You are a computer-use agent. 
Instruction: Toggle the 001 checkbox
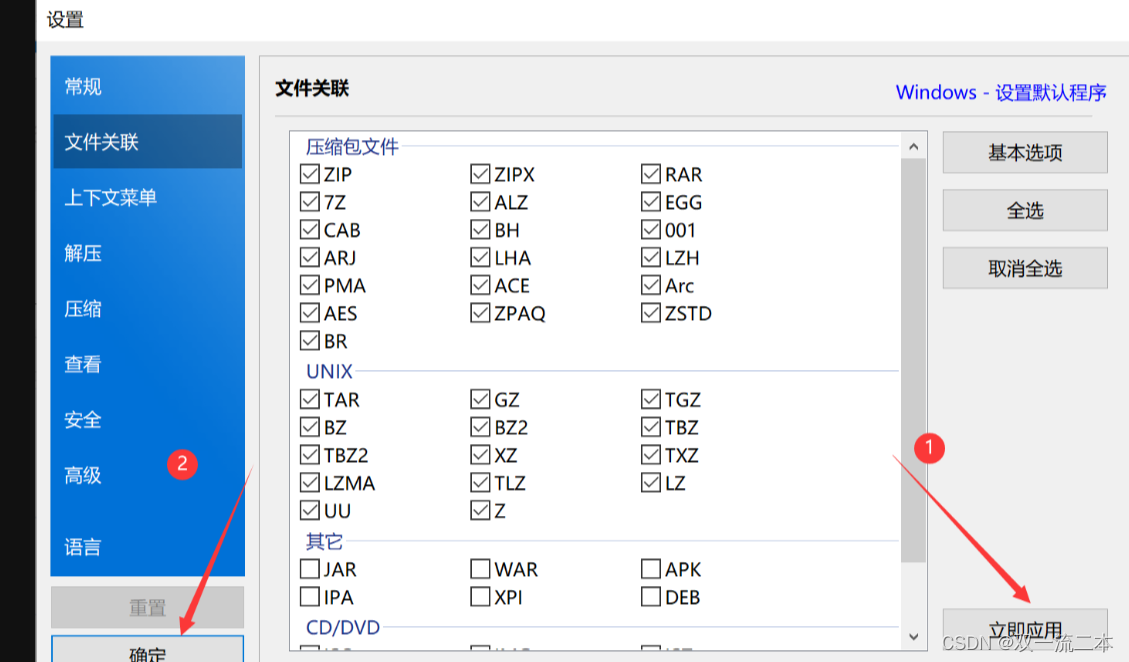(651, 230)
